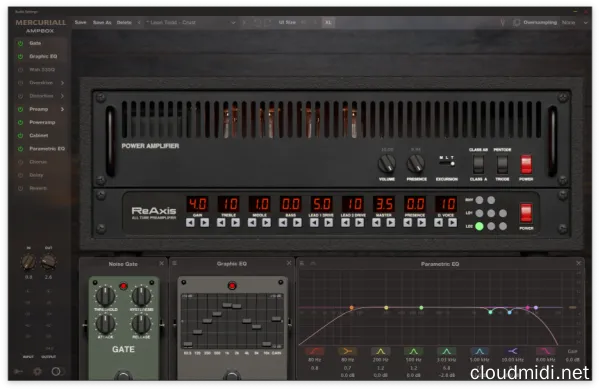Toggle the Gate power icon in the sidebar
The height and width of the screenshot is (390, 600).
21,43
